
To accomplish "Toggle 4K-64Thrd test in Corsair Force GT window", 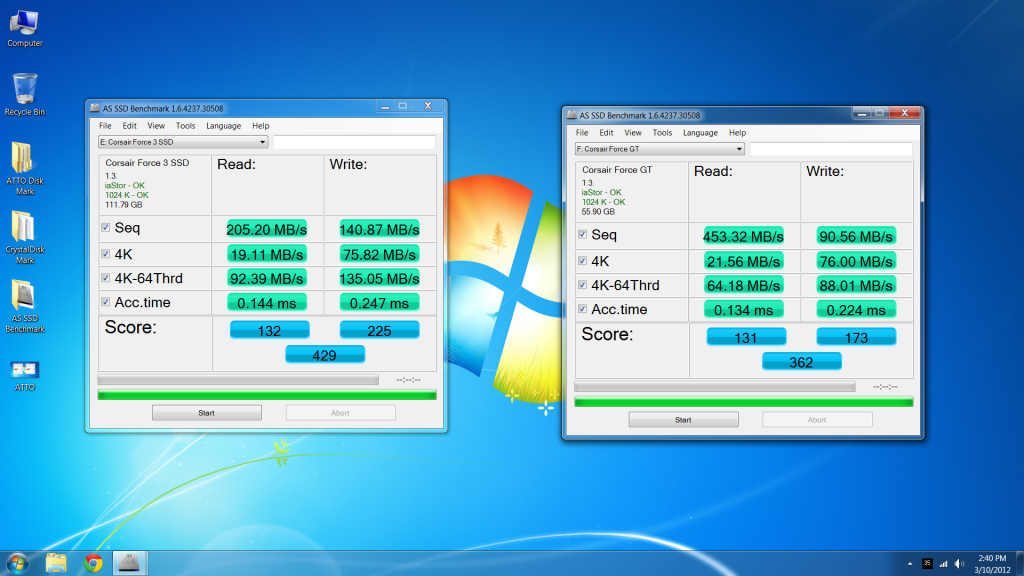I will (x=582, y=285).
